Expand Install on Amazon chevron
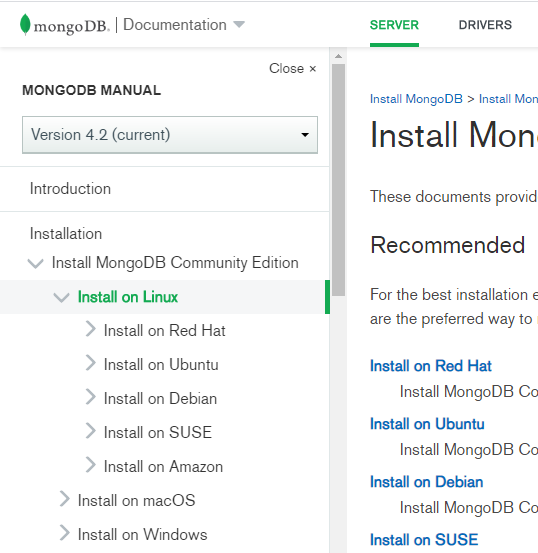Screen dimensions: 538x553 point(91,465)
